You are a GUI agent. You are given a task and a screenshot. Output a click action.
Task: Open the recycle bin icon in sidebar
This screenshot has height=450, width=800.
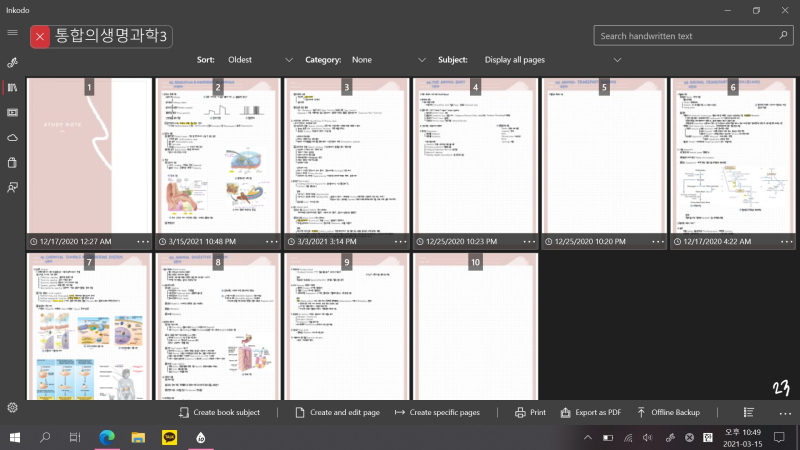click(12, 163)
